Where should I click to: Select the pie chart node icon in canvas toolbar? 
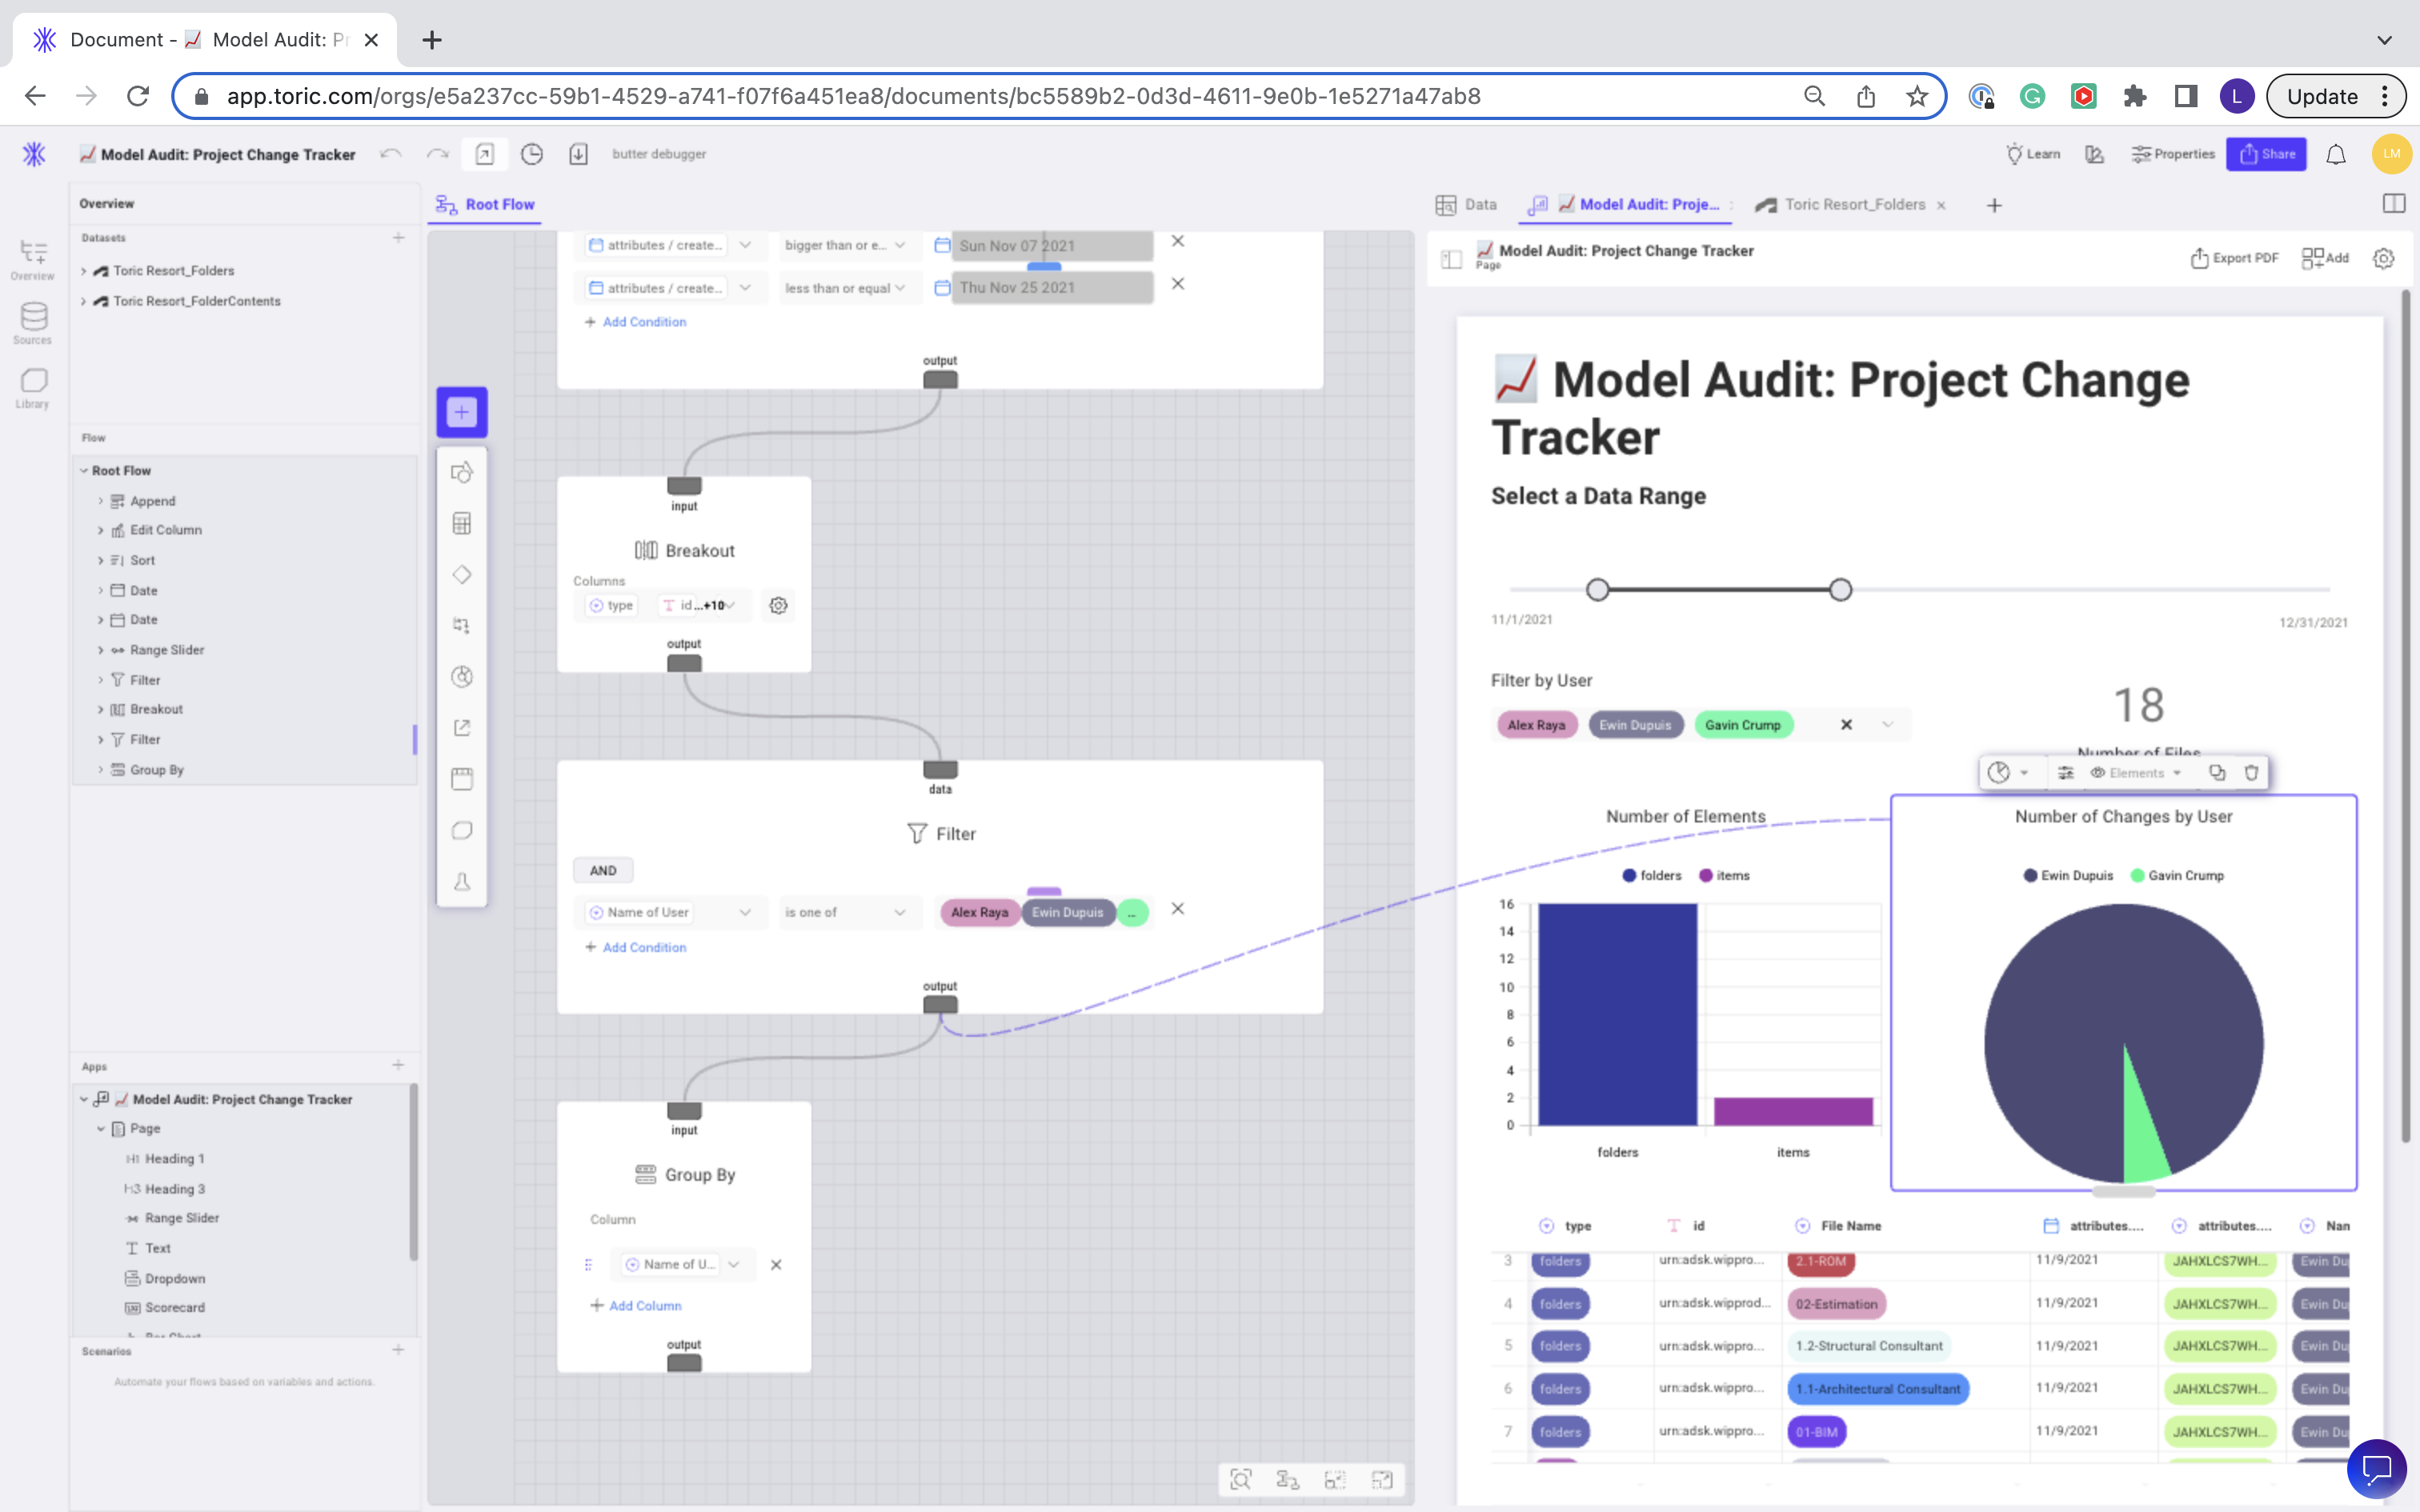click(461, 676)
